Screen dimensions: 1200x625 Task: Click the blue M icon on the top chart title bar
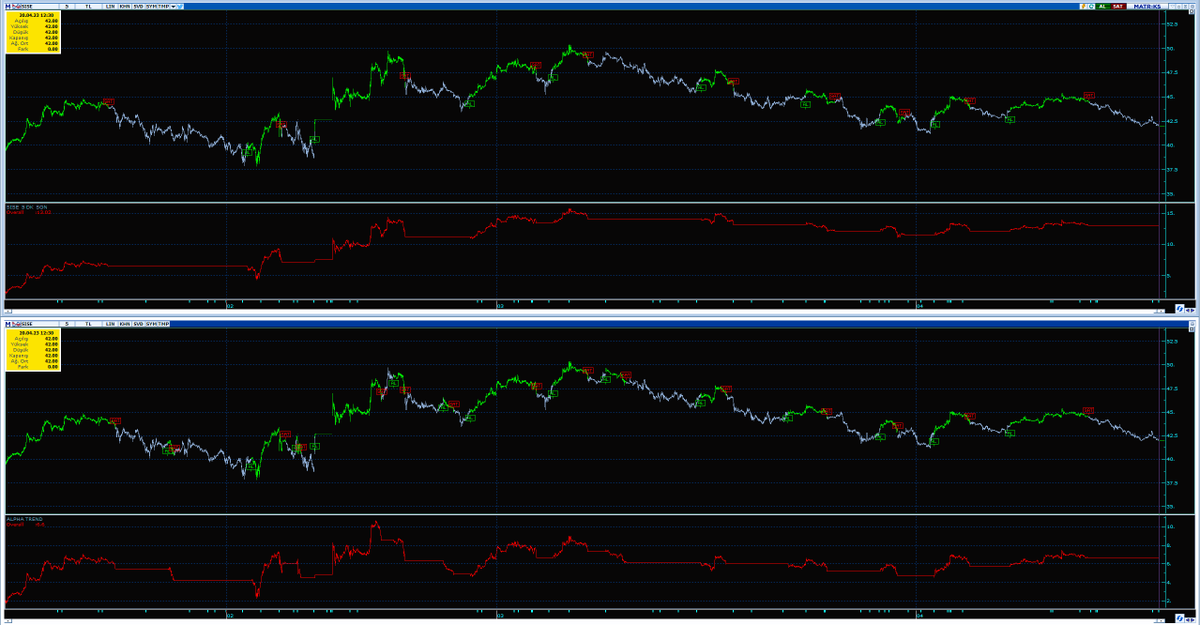pyautogui.click(x=9, y=5)
